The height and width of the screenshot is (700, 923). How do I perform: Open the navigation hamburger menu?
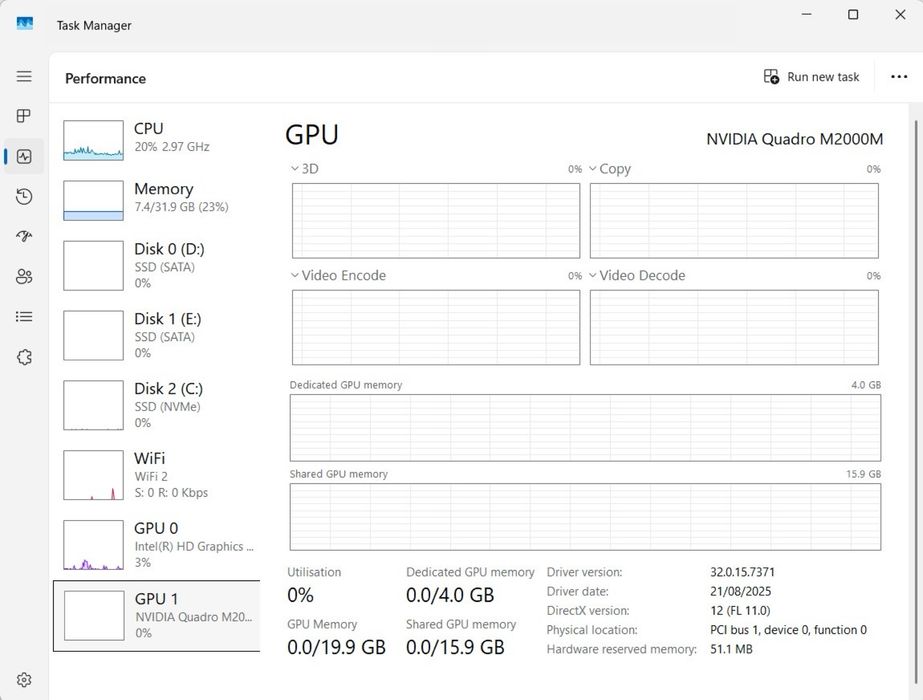coord(24,76)
